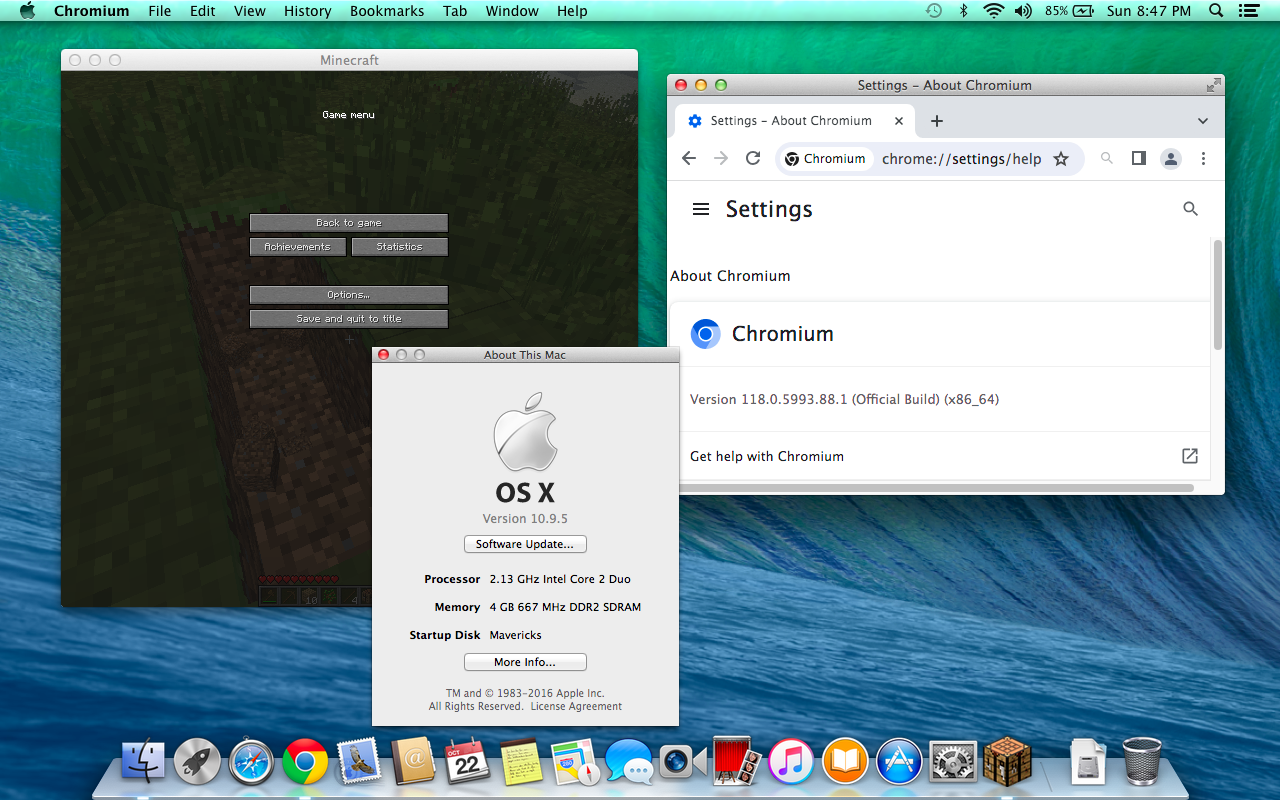This screenshot has height=800, width=1280.
Task: Click the chrome://settings/help address bar
Action: pos(961,159)
